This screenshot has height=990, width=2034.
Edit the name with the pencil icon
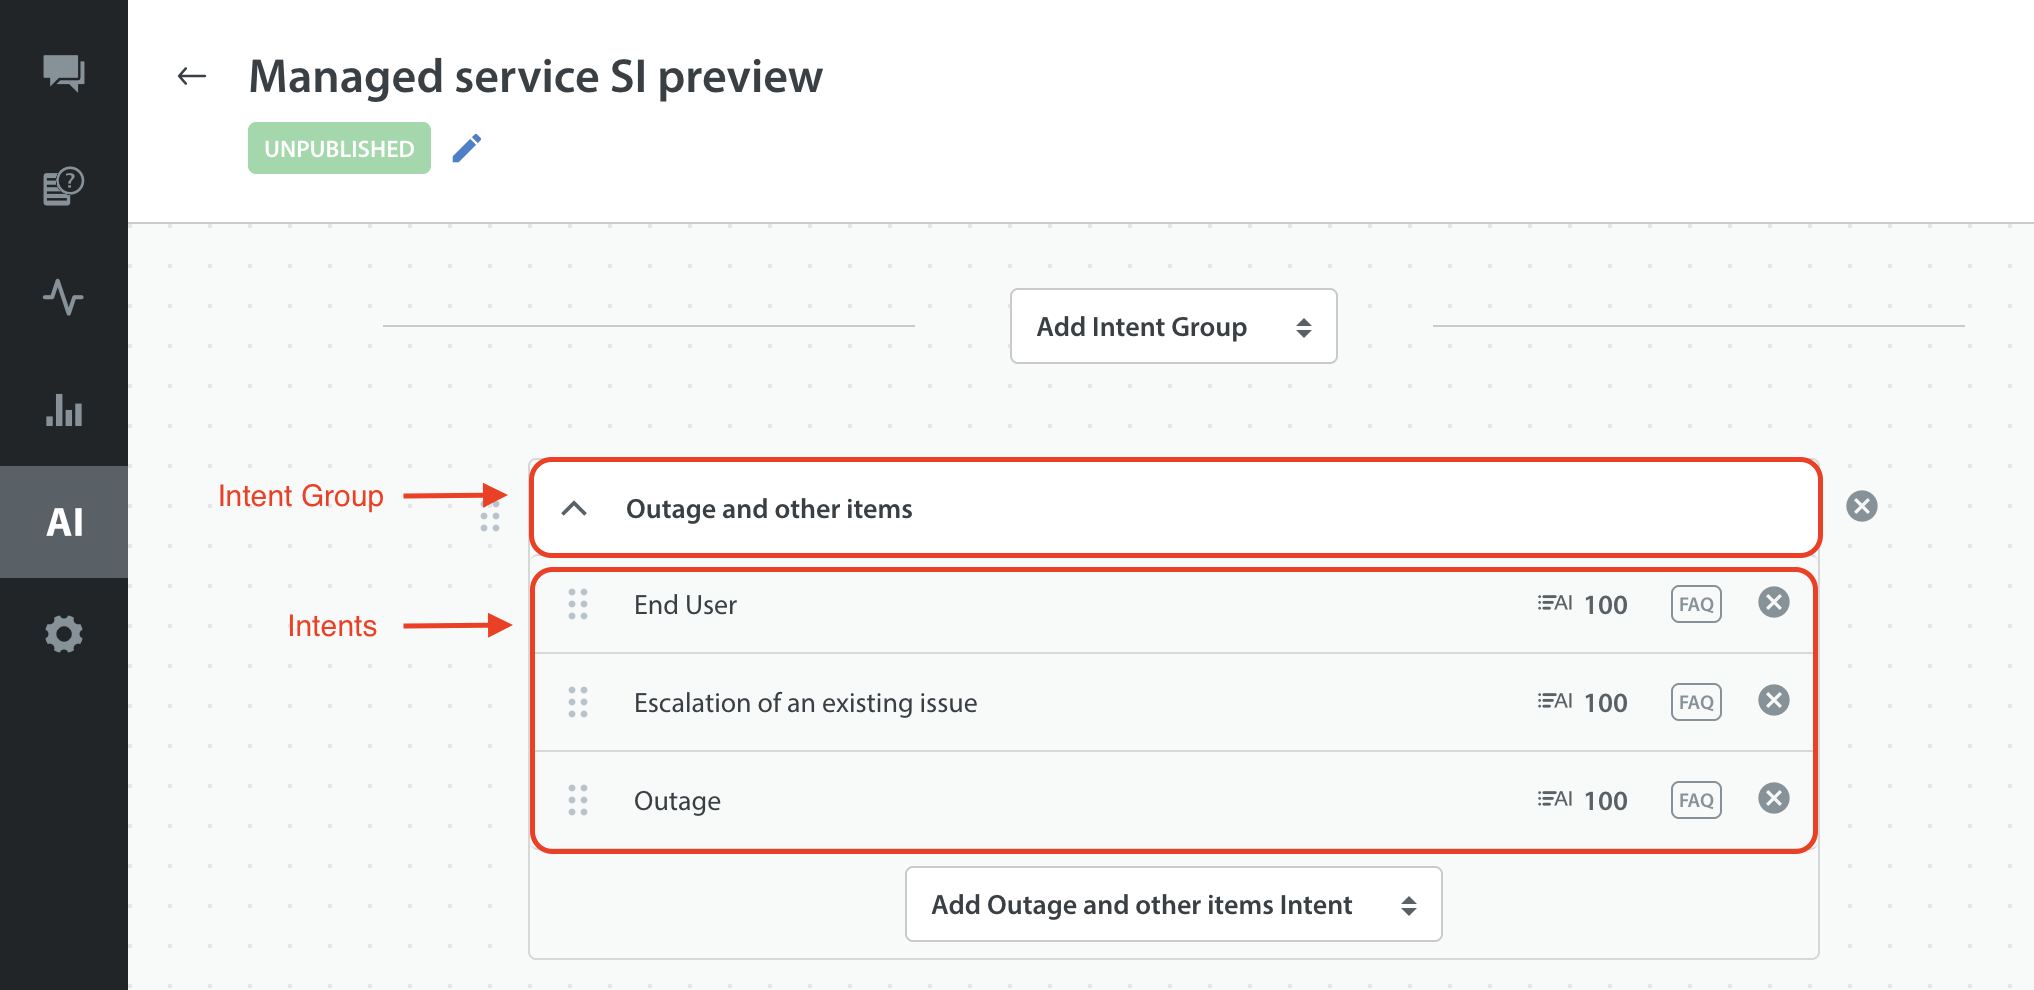pyautogui.click(x=466, y=148)
